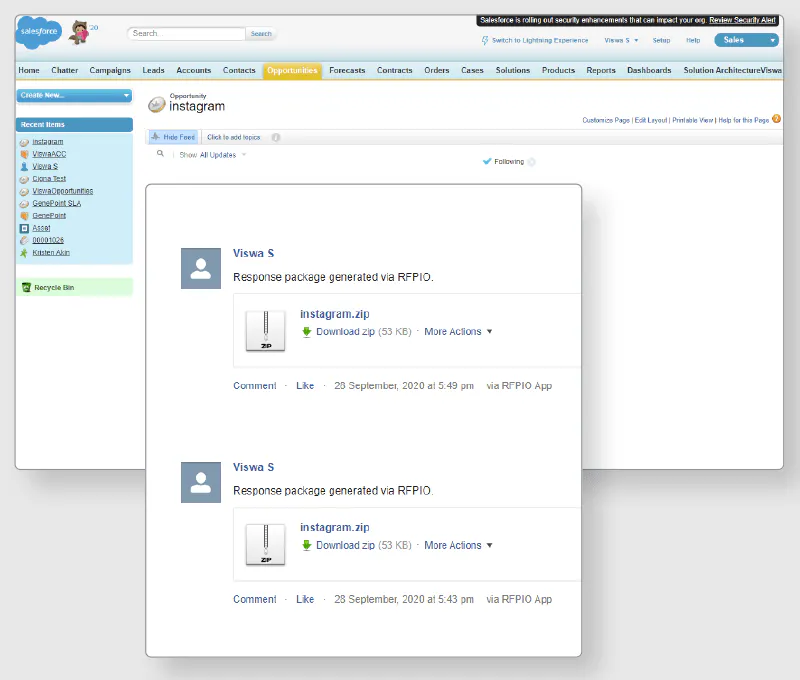Image resolution: width=800 pixels, height=680 pixels.
Task: Open the Sales app menu dropdown
Action: (x=746, y=40)
